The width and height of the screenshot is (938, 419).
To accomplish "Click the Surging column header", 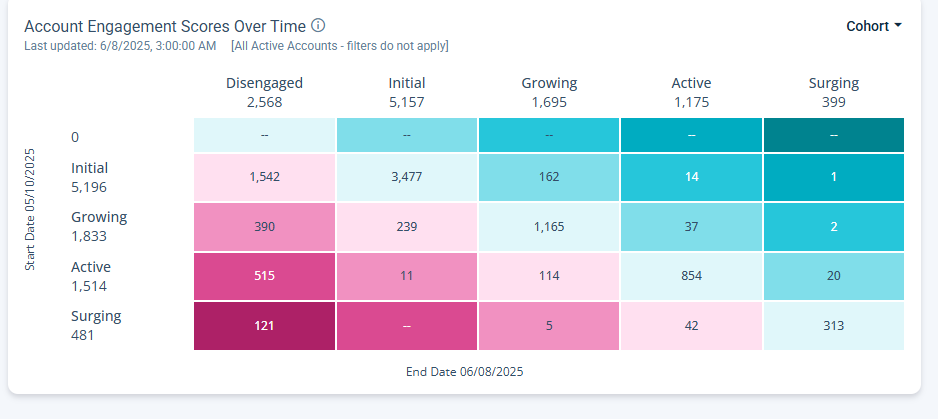I will tap(833, 92).
